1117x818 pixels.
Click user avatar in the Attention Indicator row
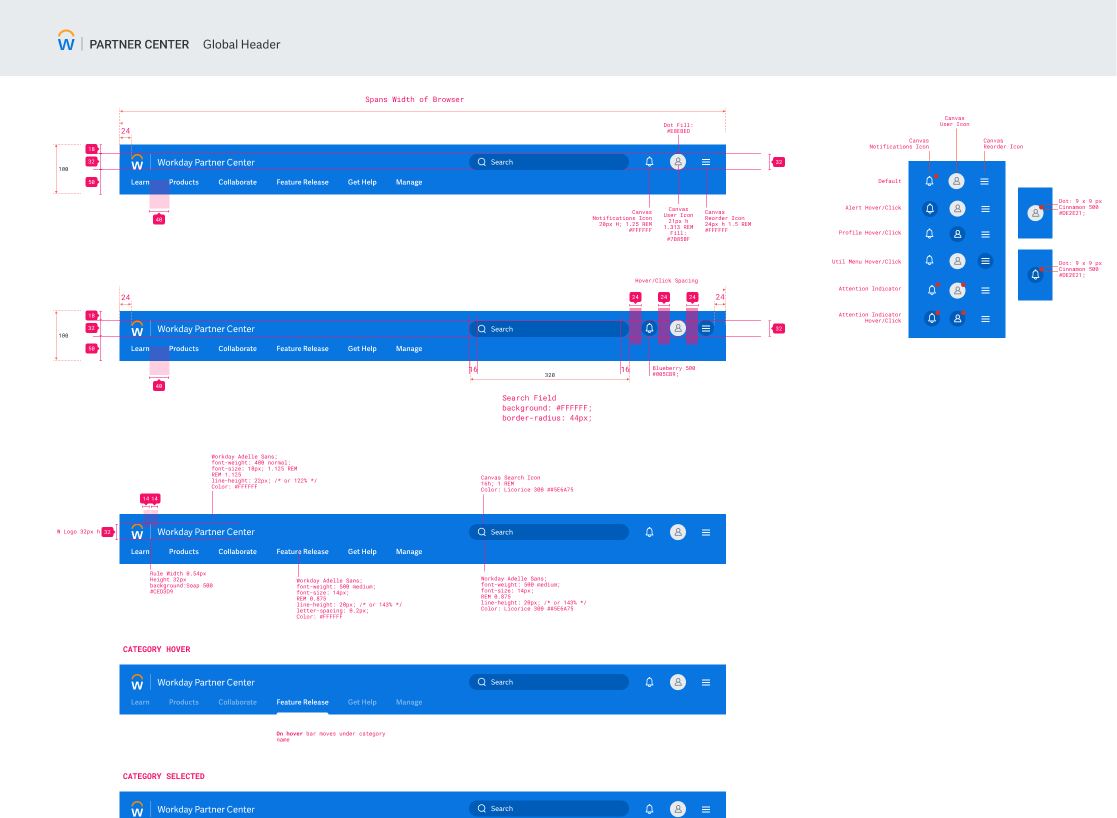click(957, 290)
